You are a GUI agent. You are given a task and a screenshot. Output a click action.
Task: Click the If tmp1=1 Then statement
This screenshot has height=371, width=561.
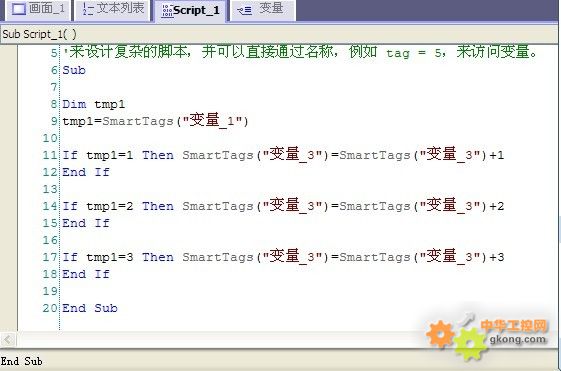[x=283, y=155]
